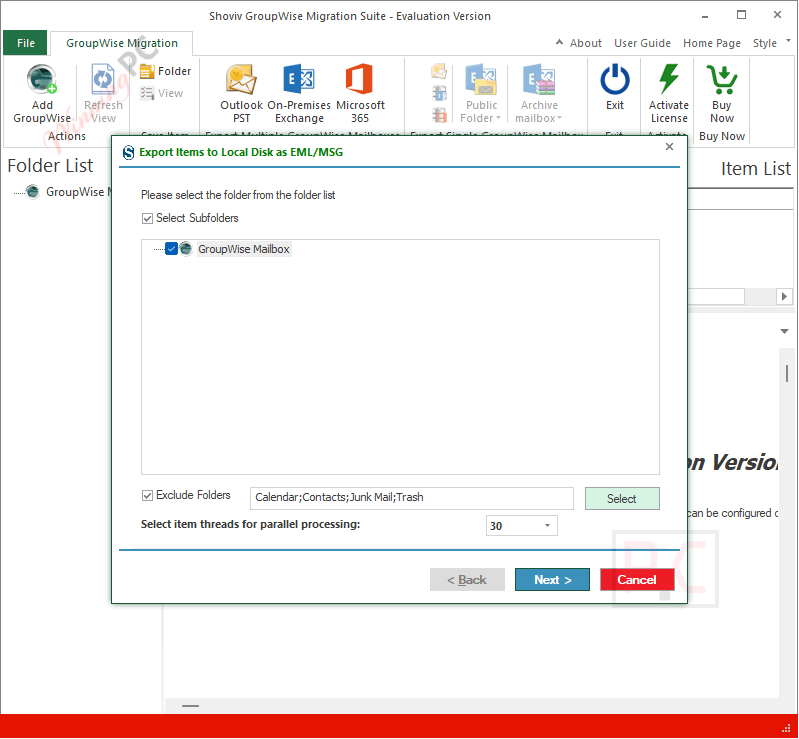Expand the Public Folder dropdown arrow

pyautogui.click(x=498, y=118)
